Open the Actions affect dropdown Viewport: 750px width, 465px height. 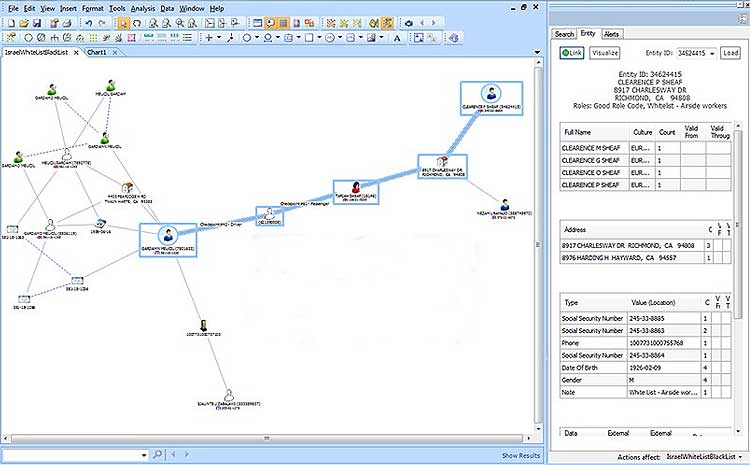(740, 457)
